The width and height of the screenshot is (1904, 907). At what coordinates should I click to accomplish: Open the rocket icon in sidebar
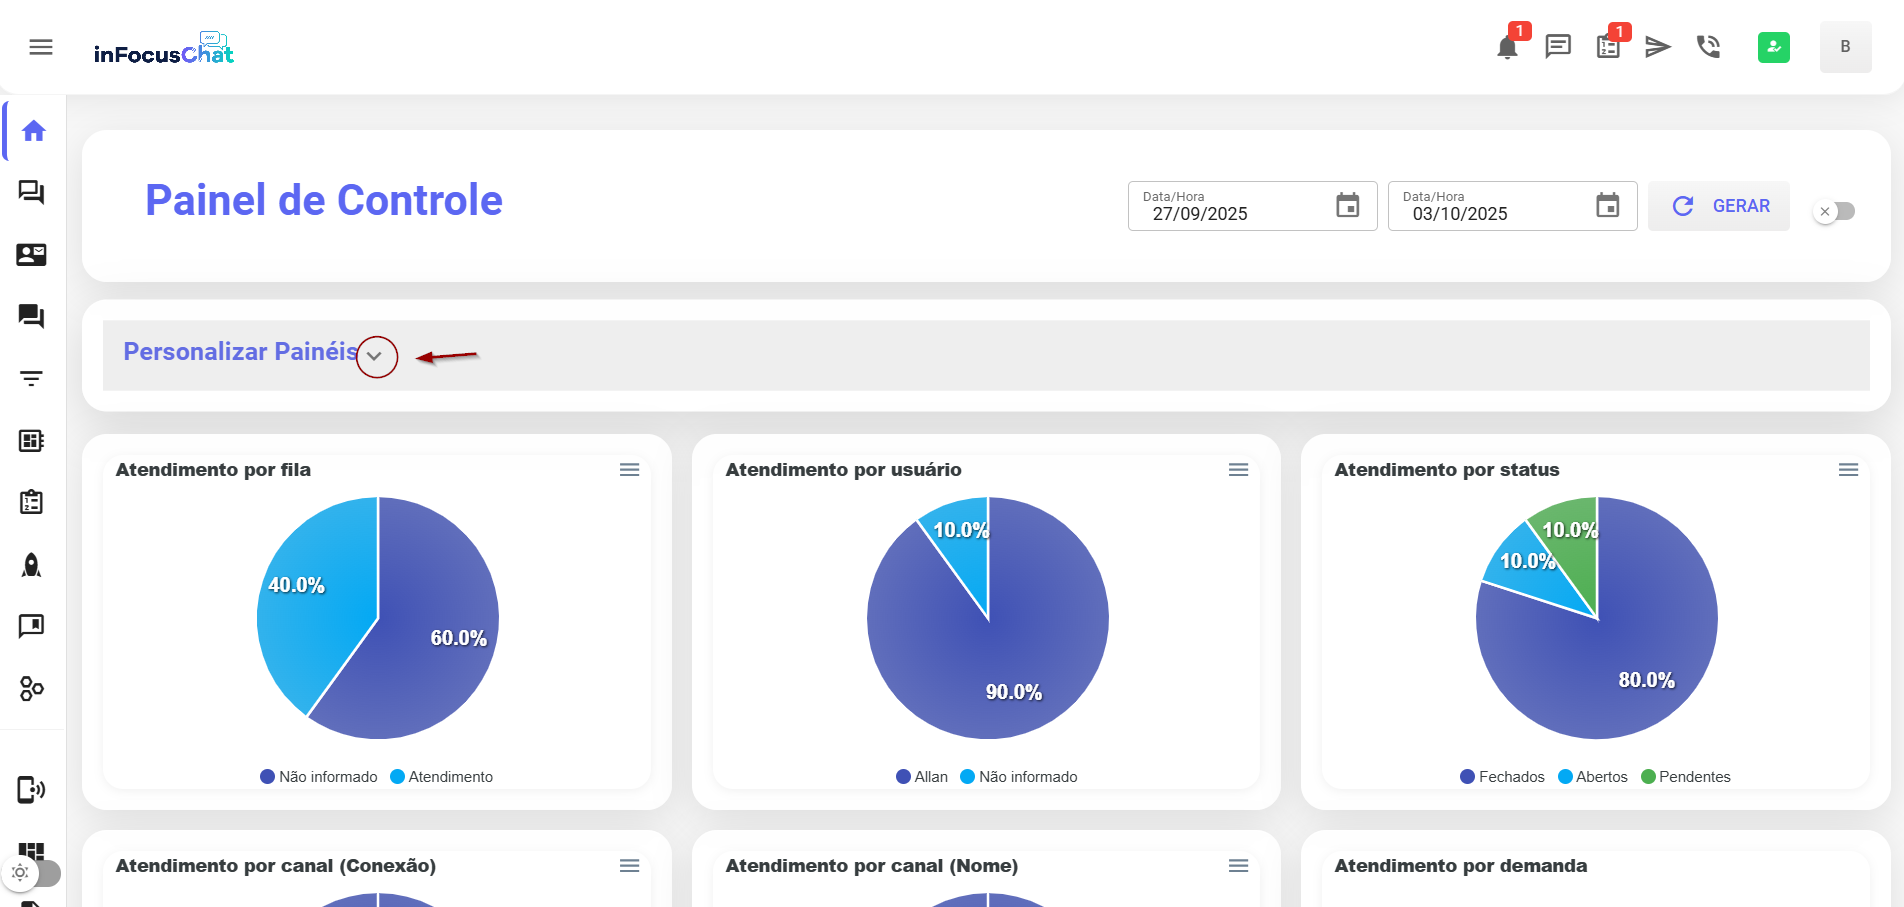(x=32, y=565)
